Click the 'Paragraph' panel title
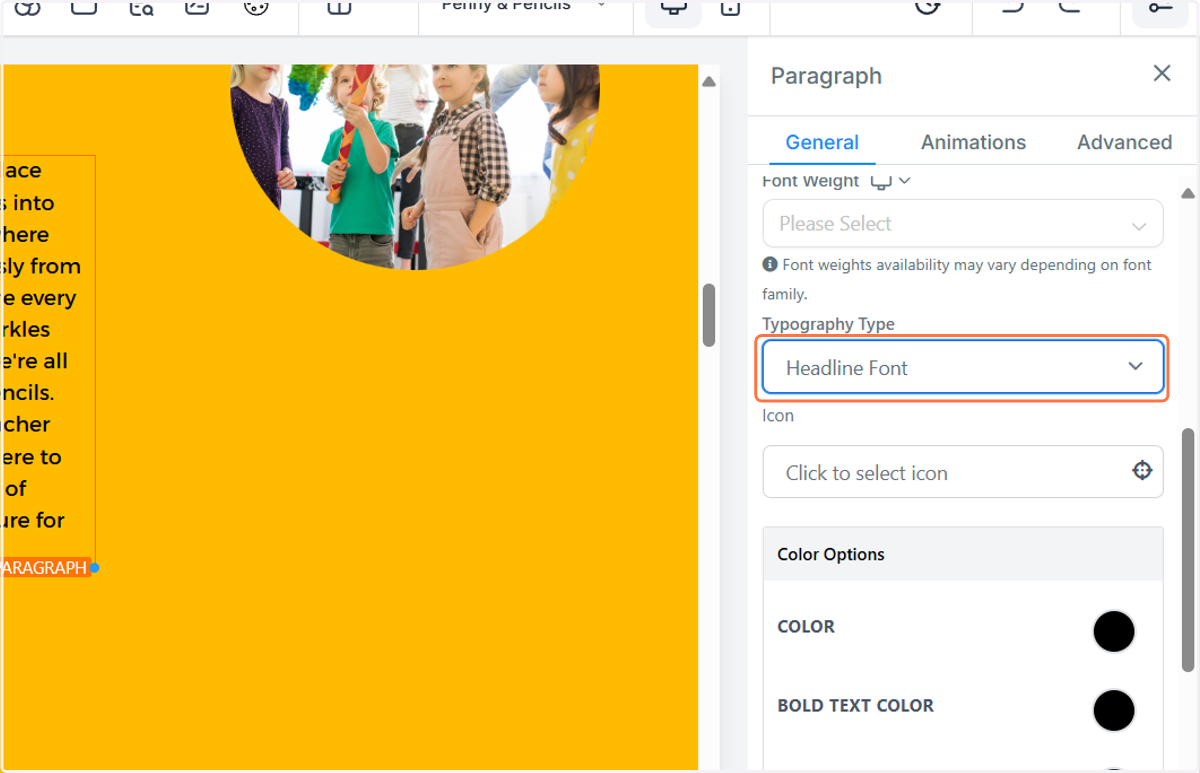 (826, 76)
